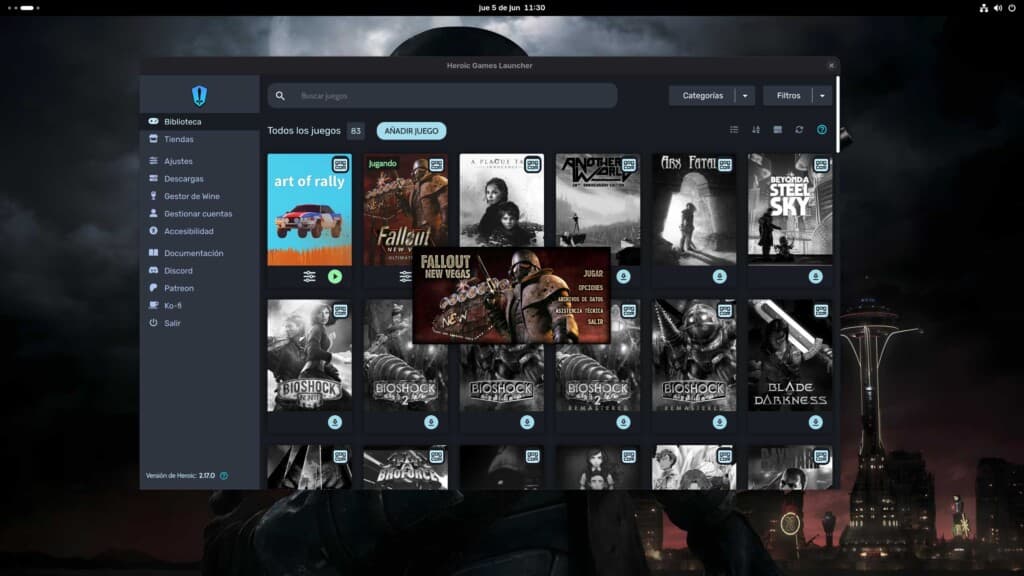Focus the Buscar juegos search field
1024x576 pixels.
[x=442, y=96]
